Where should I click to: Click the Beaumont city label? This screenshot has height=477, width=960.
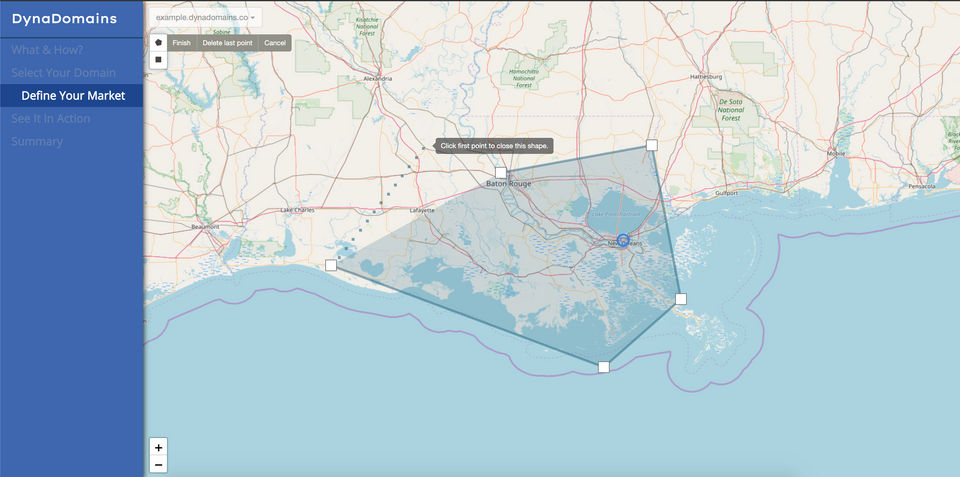pyautogui.click(x=205, y=227)
